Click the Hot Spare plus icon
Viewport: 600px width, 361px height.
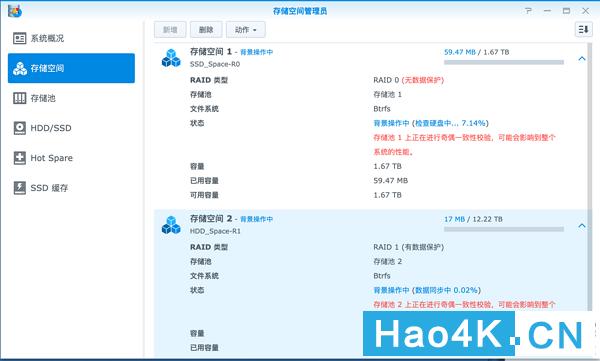(20, 158)
